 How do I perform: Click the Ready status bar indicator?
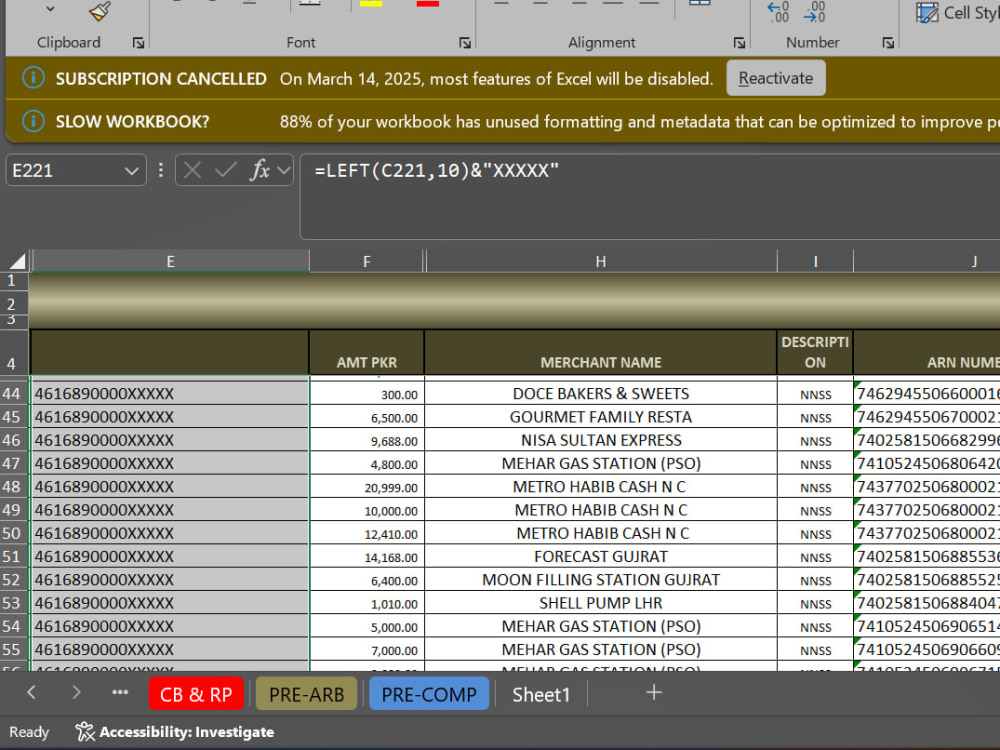click(29, 732)
